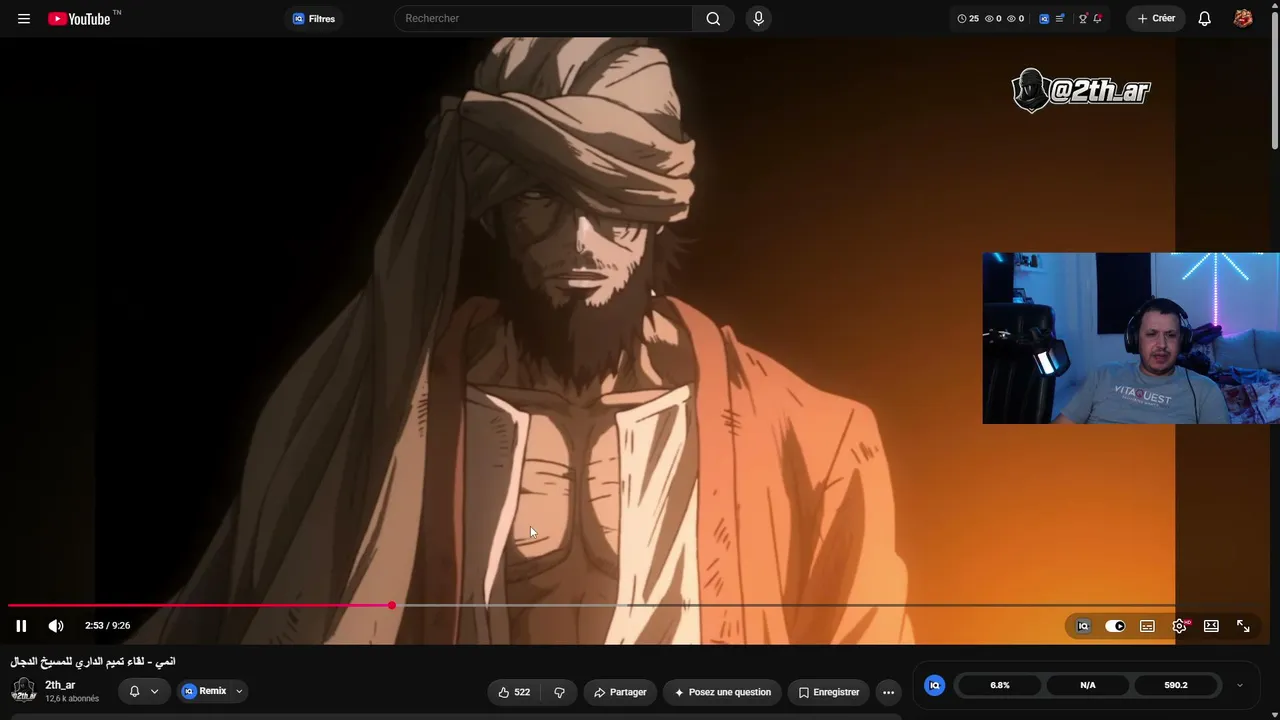This screenshot has width=1280, height=720.
Task: Click the Créer button
Action: click(1156, 19)
